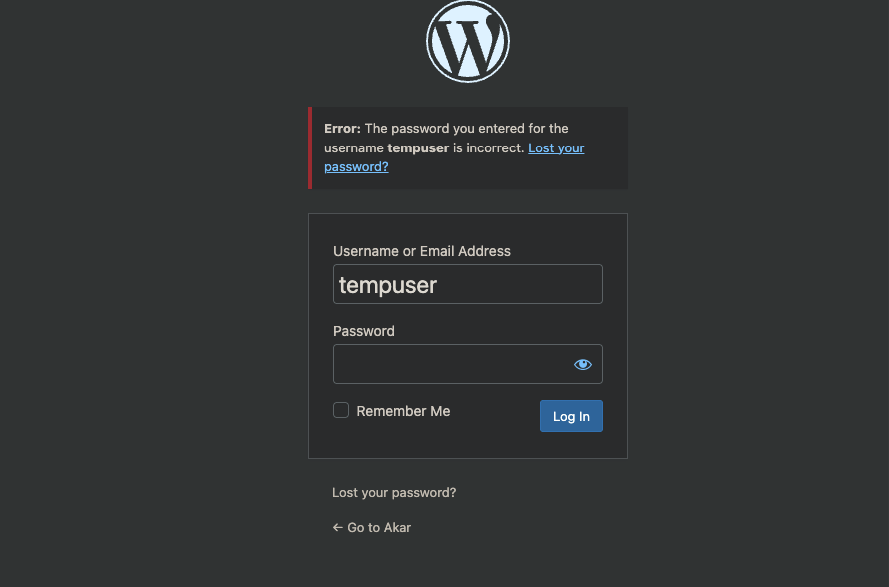The image size is (889, 587).
Task: Click the left arrow beside Go to Akar
Action: tap(337, 527)
